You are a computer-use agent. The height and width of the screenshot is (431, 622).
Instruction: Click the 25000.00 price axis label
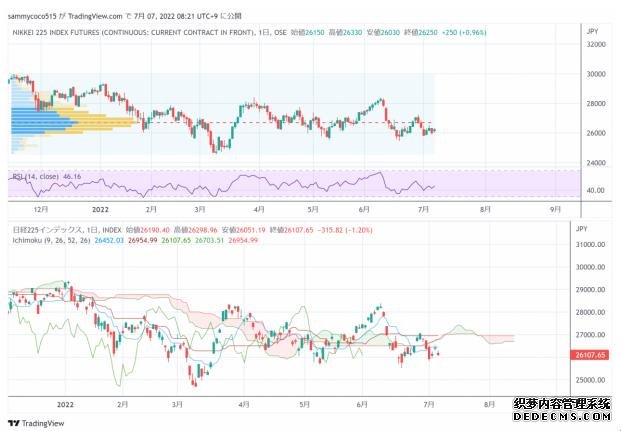pos(590,380)
